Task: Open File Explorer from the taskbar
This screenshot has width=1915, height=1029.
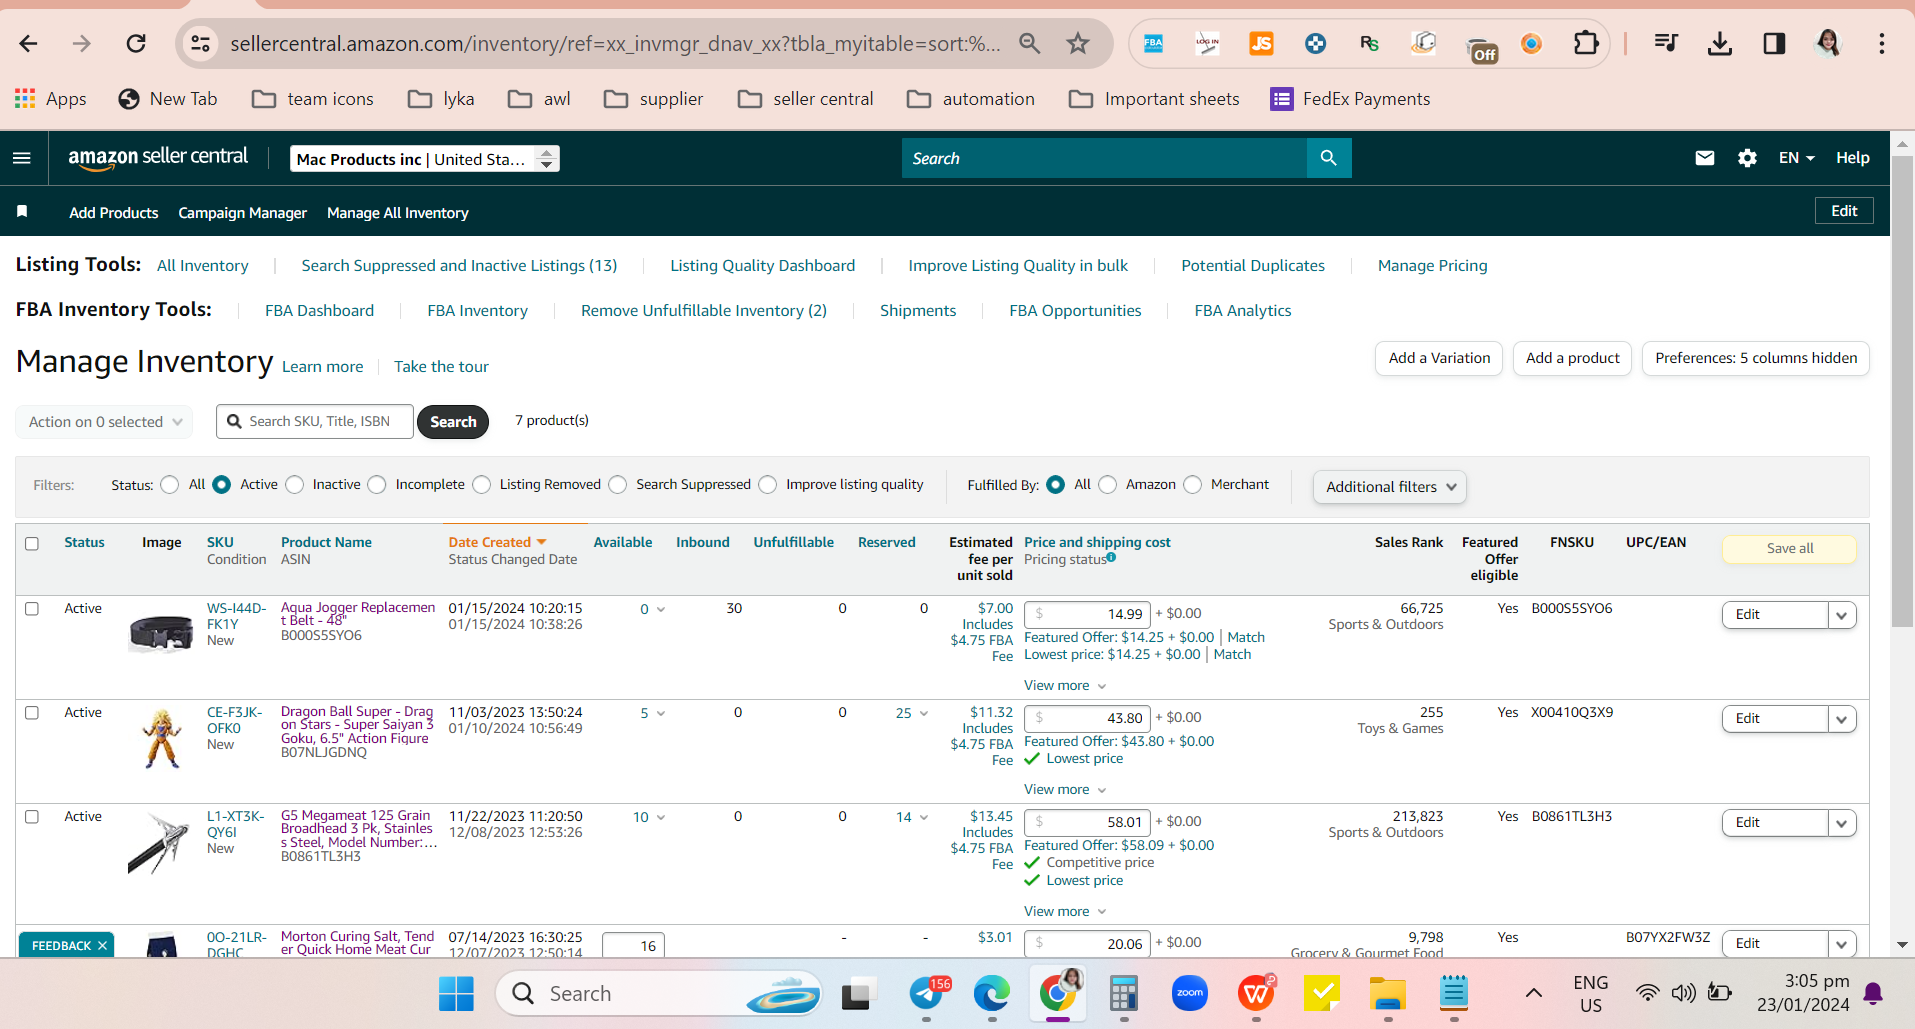Action: tap(1388, 993)
